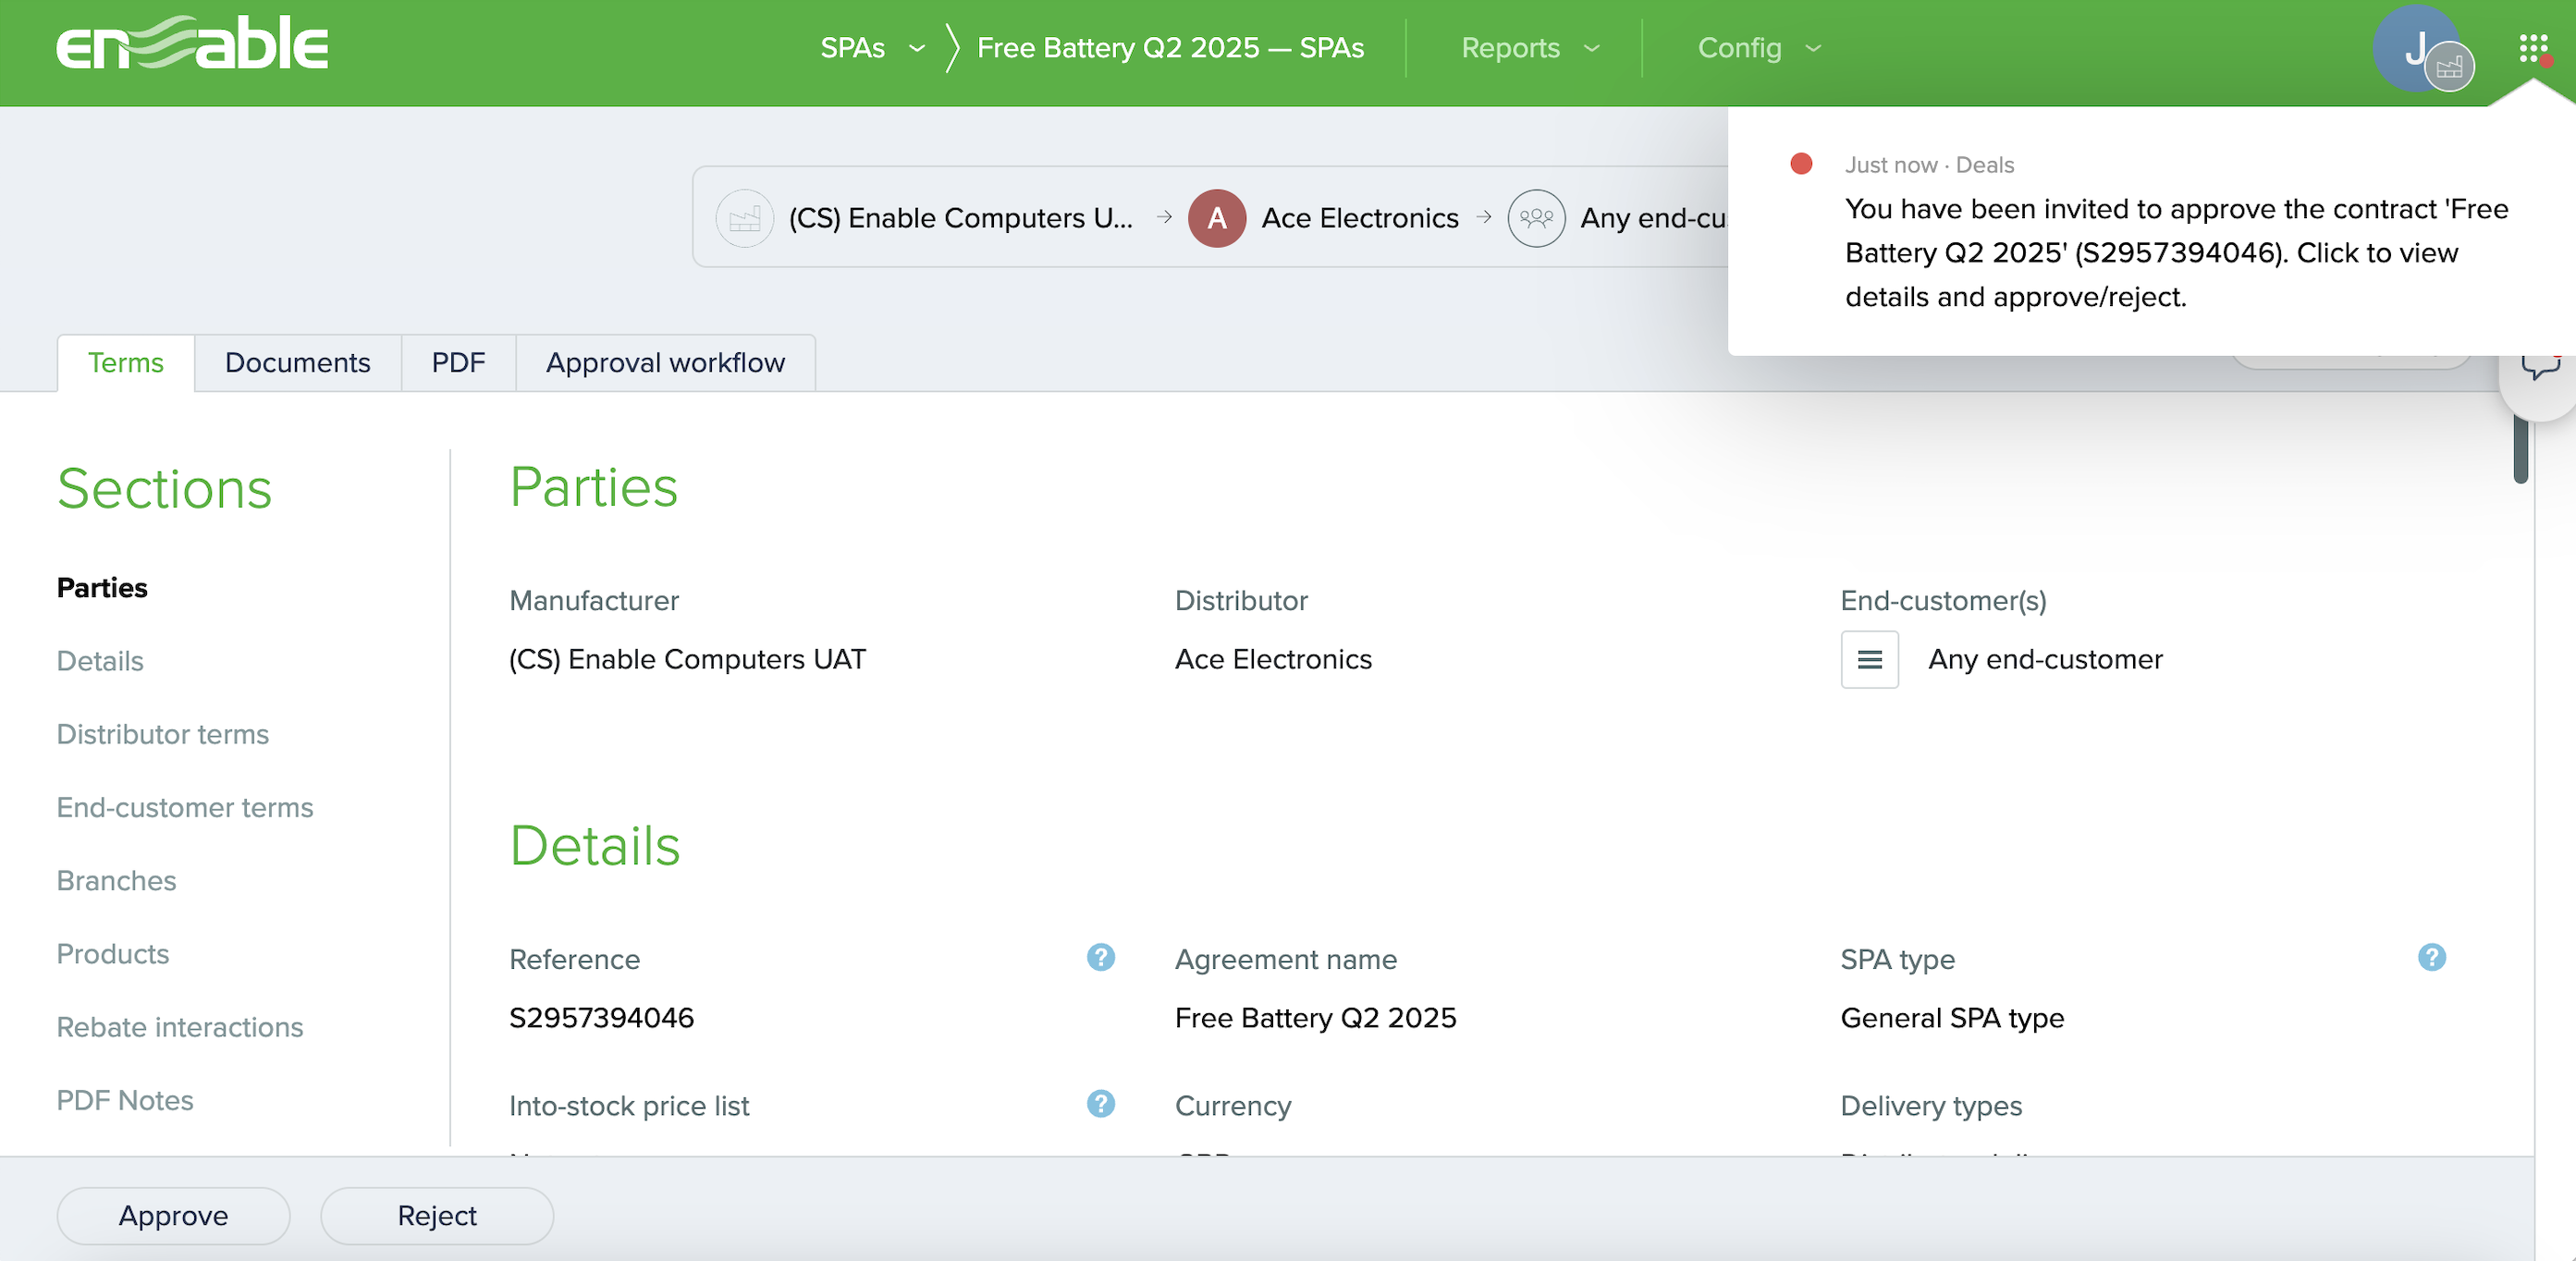2576x1261 pixels.
Task: Reject the contract
Action: [437, 1216]
